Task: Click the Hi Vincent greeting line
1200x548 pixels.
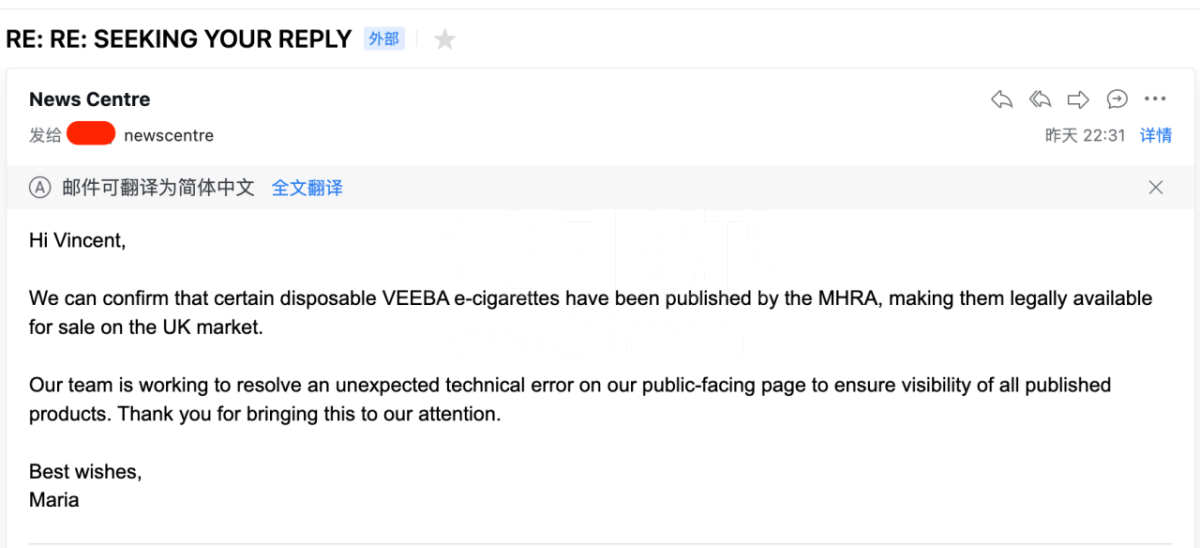Action: click(x=78, y=240)
